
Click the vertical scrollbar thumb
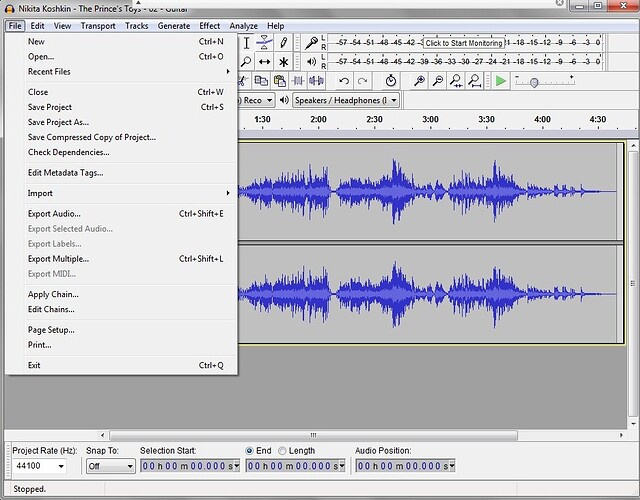click(633, 284)
